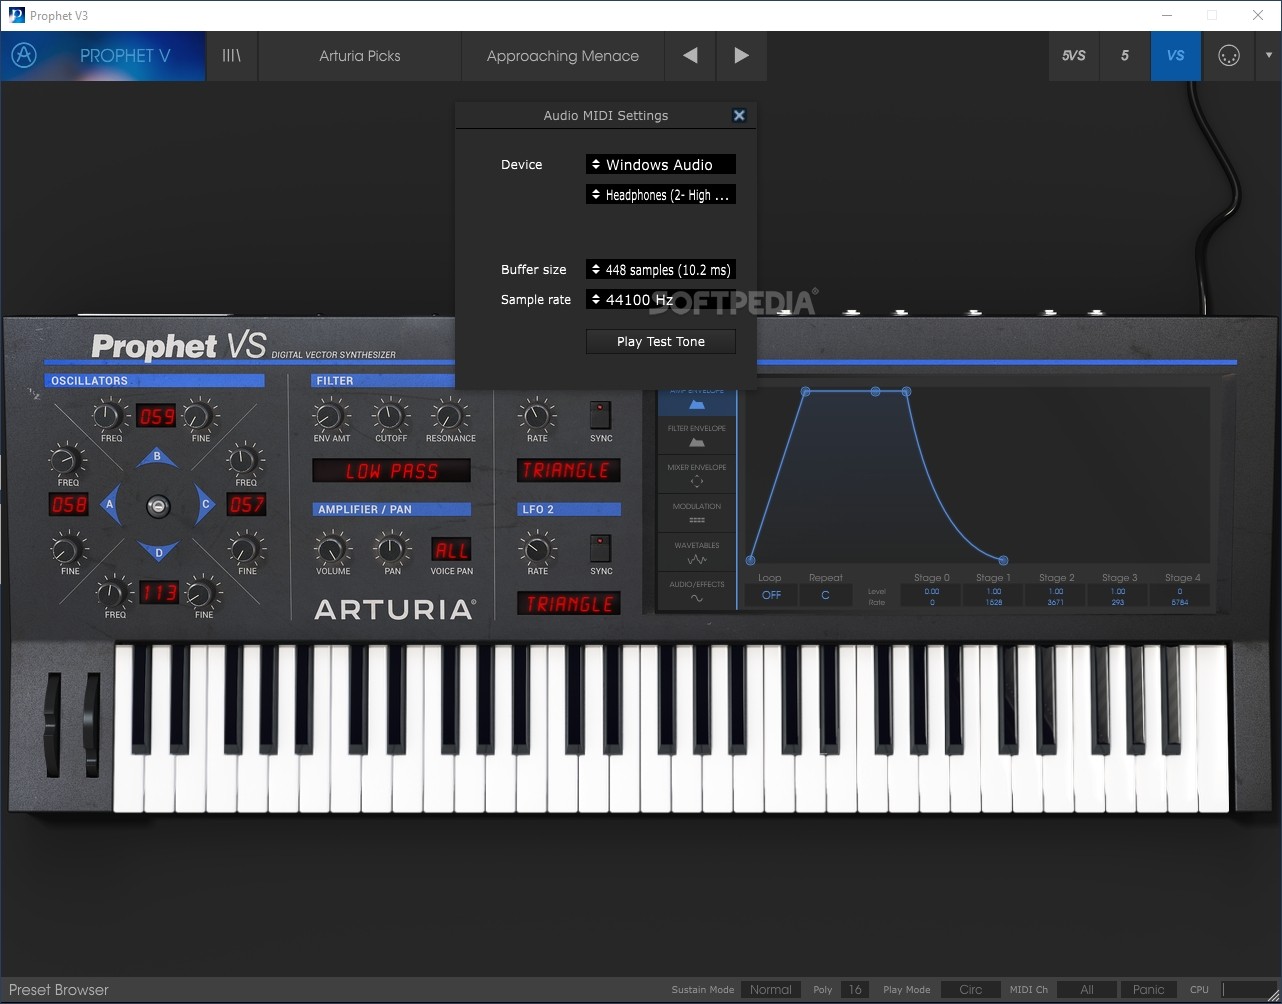This screenshot has height=1004, width=1282.
Task: Click envelope Stage 4 rate value 5784
Action: pos(1180,603)
